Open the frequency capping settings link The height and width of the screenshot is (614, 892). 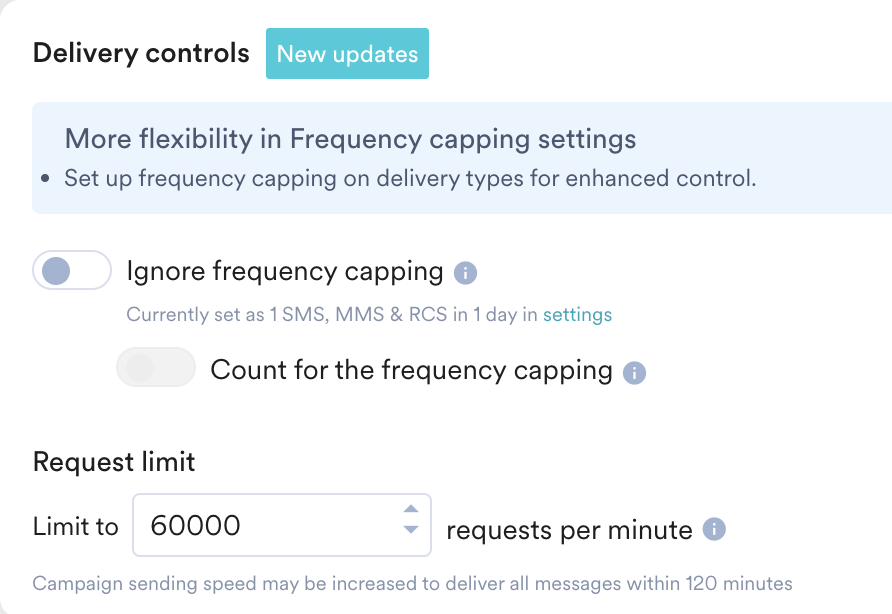(x=577, y=315)
